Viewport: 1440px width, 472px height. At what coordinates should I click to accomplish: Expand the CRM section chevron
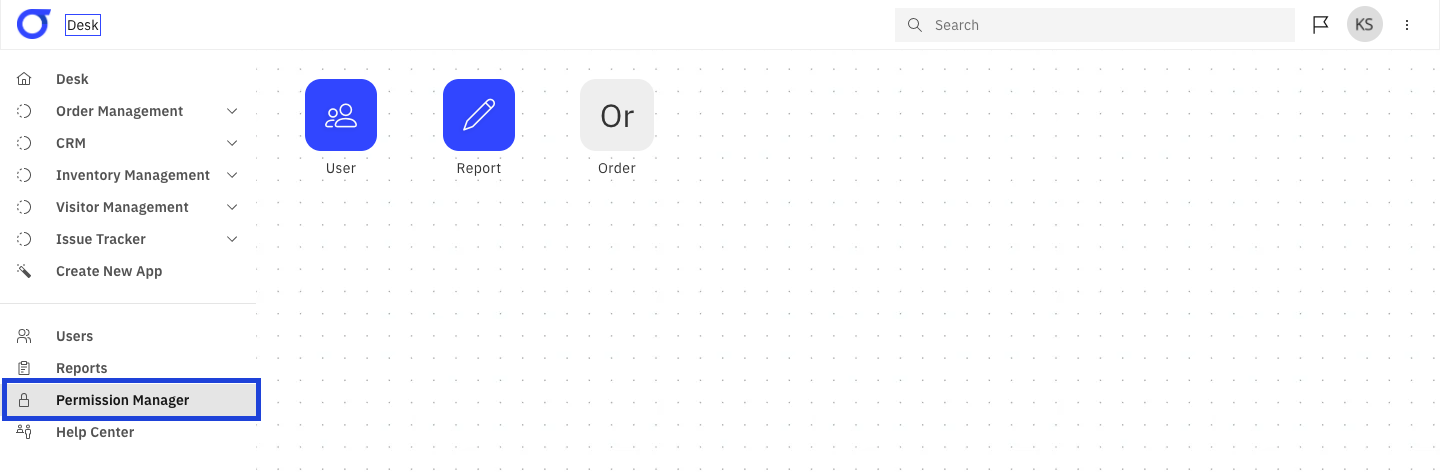[x=232, y=143]
